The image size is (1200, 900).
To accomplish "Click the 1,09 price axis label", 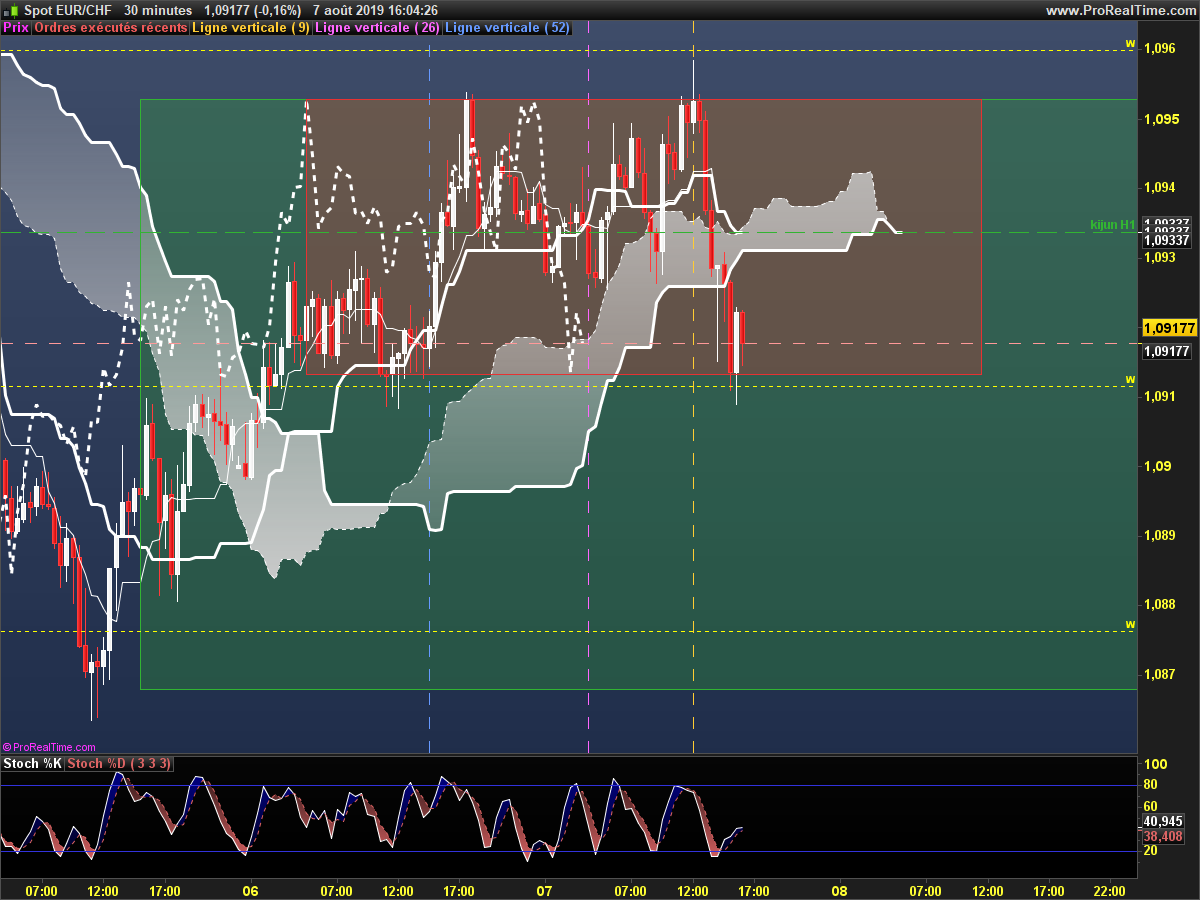I will tap(1156, 466).
